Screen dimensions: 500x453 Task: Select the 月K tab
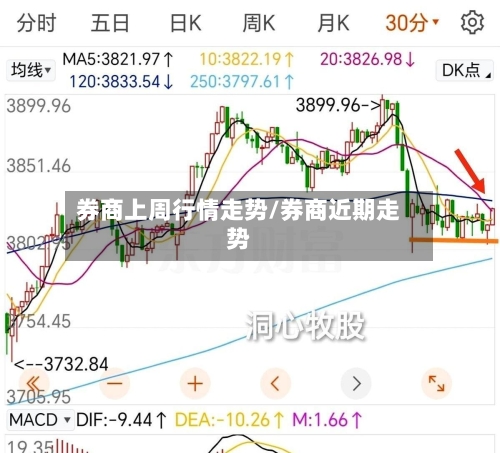[x=333, y=23]
